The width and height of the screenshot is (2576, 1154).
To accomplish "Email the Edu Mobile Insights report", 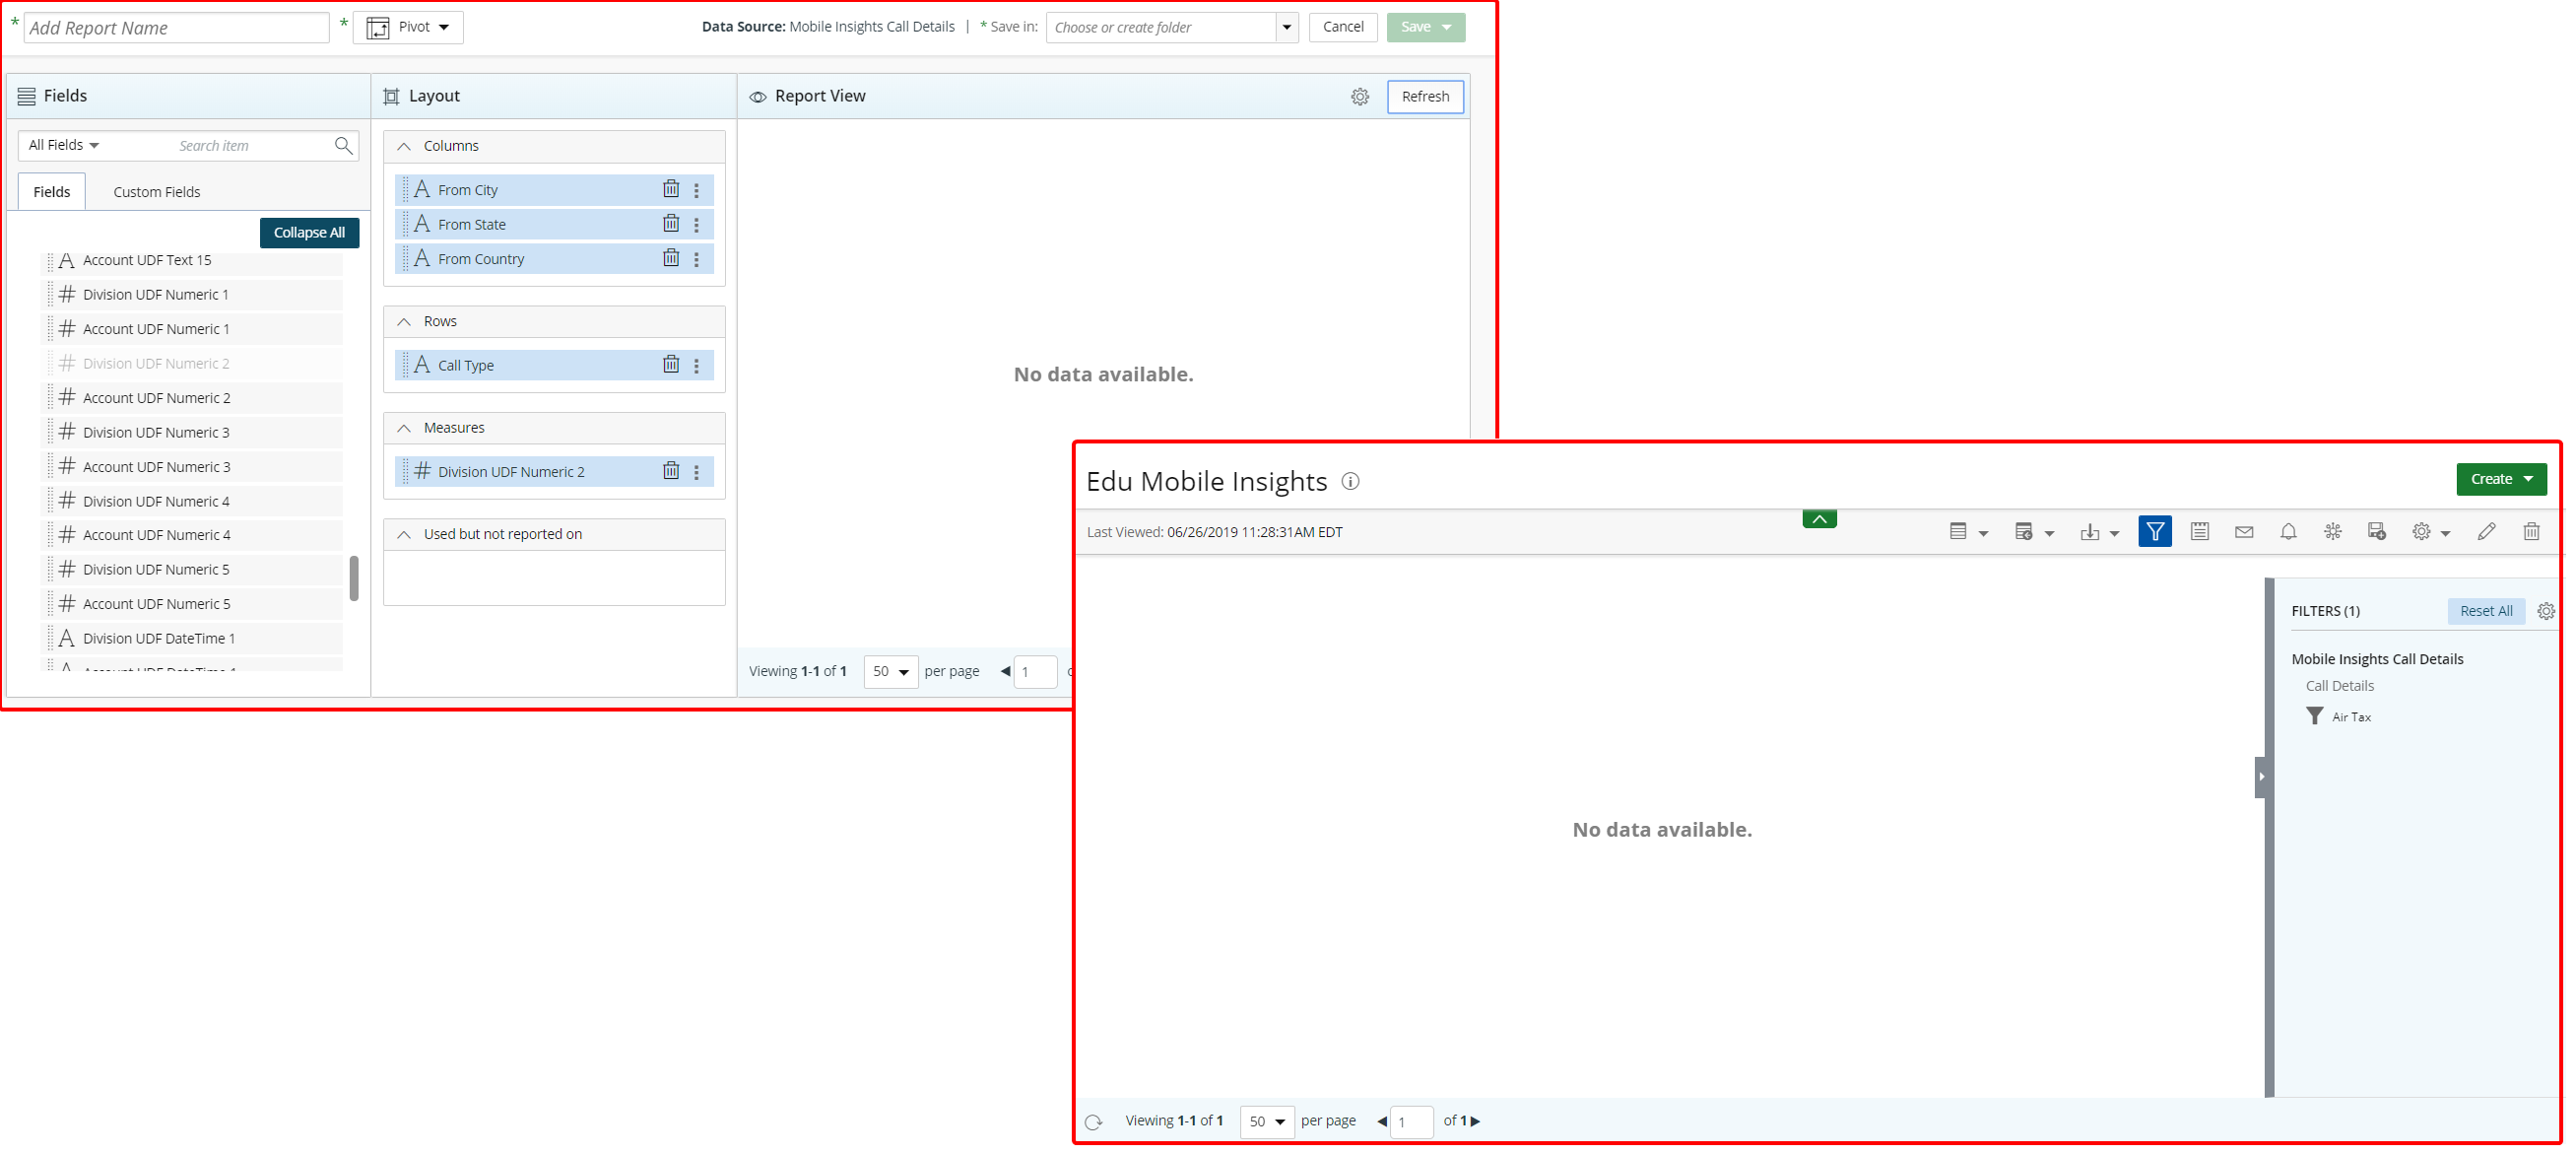I will pos(2244,531).
